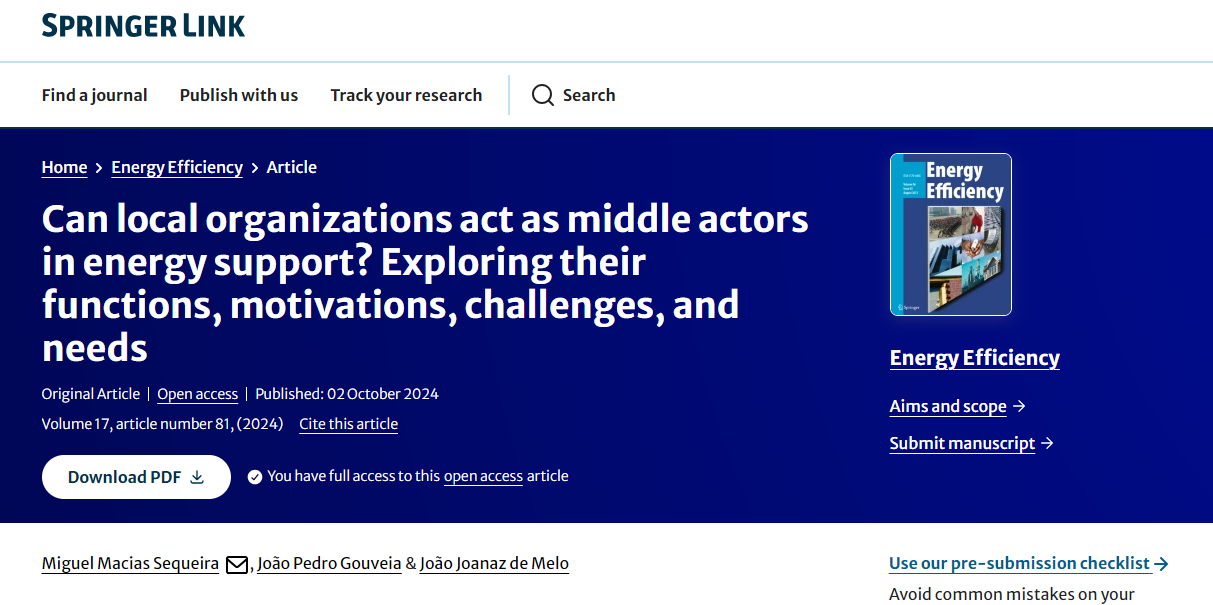Image resolution: width=1213 pixels, height=605 pixels.
Task: Click the Springer Link logo
Action: click(x=143, y=25)
